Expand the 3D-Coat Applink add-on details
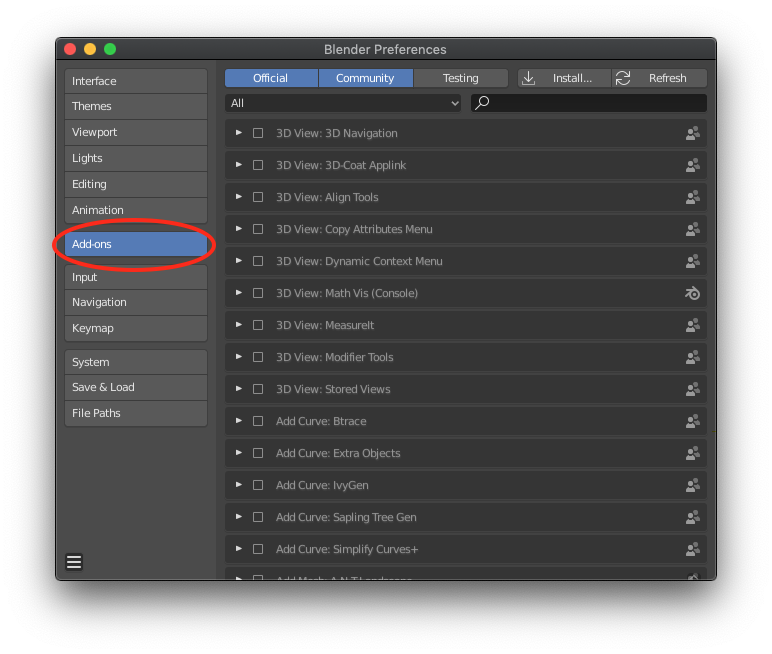The image size is (772, 654). pyautogui.click(x=239, y=164)
